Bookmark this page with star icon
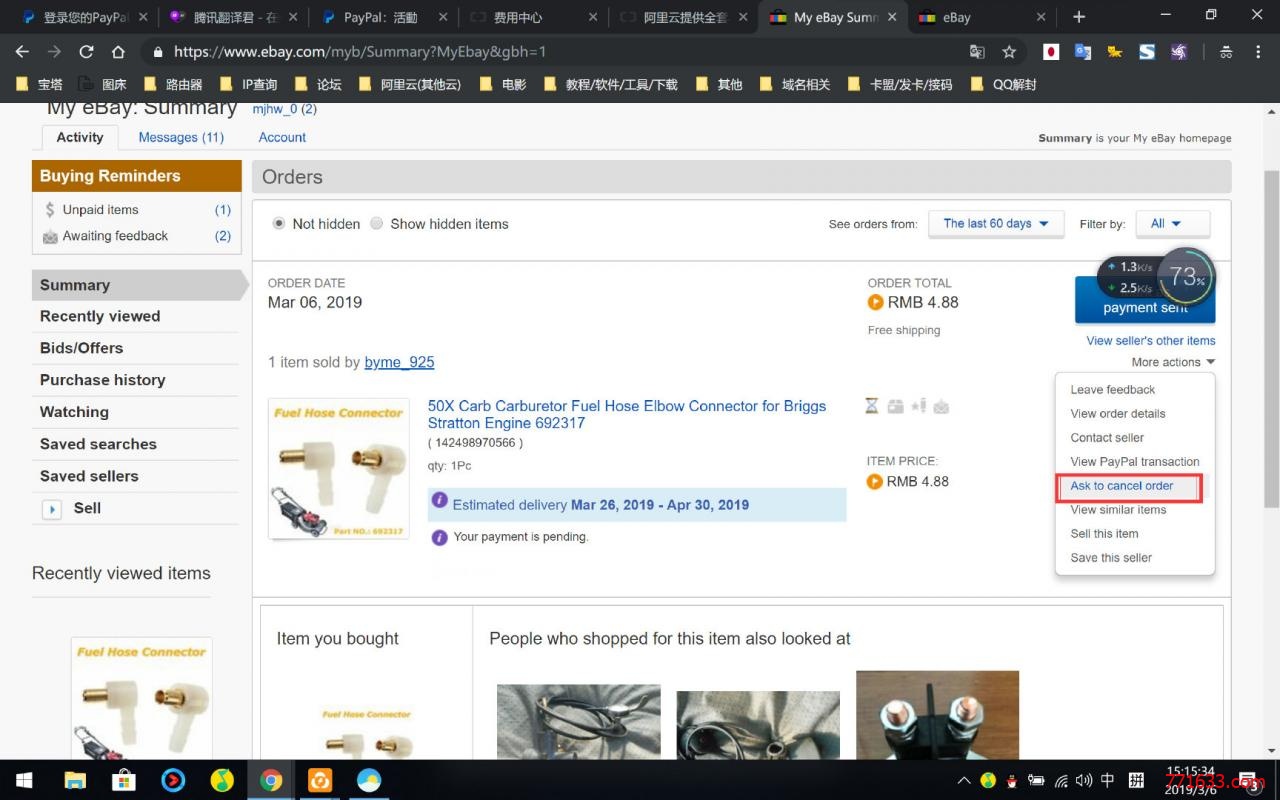 [x=1009, y=52]
